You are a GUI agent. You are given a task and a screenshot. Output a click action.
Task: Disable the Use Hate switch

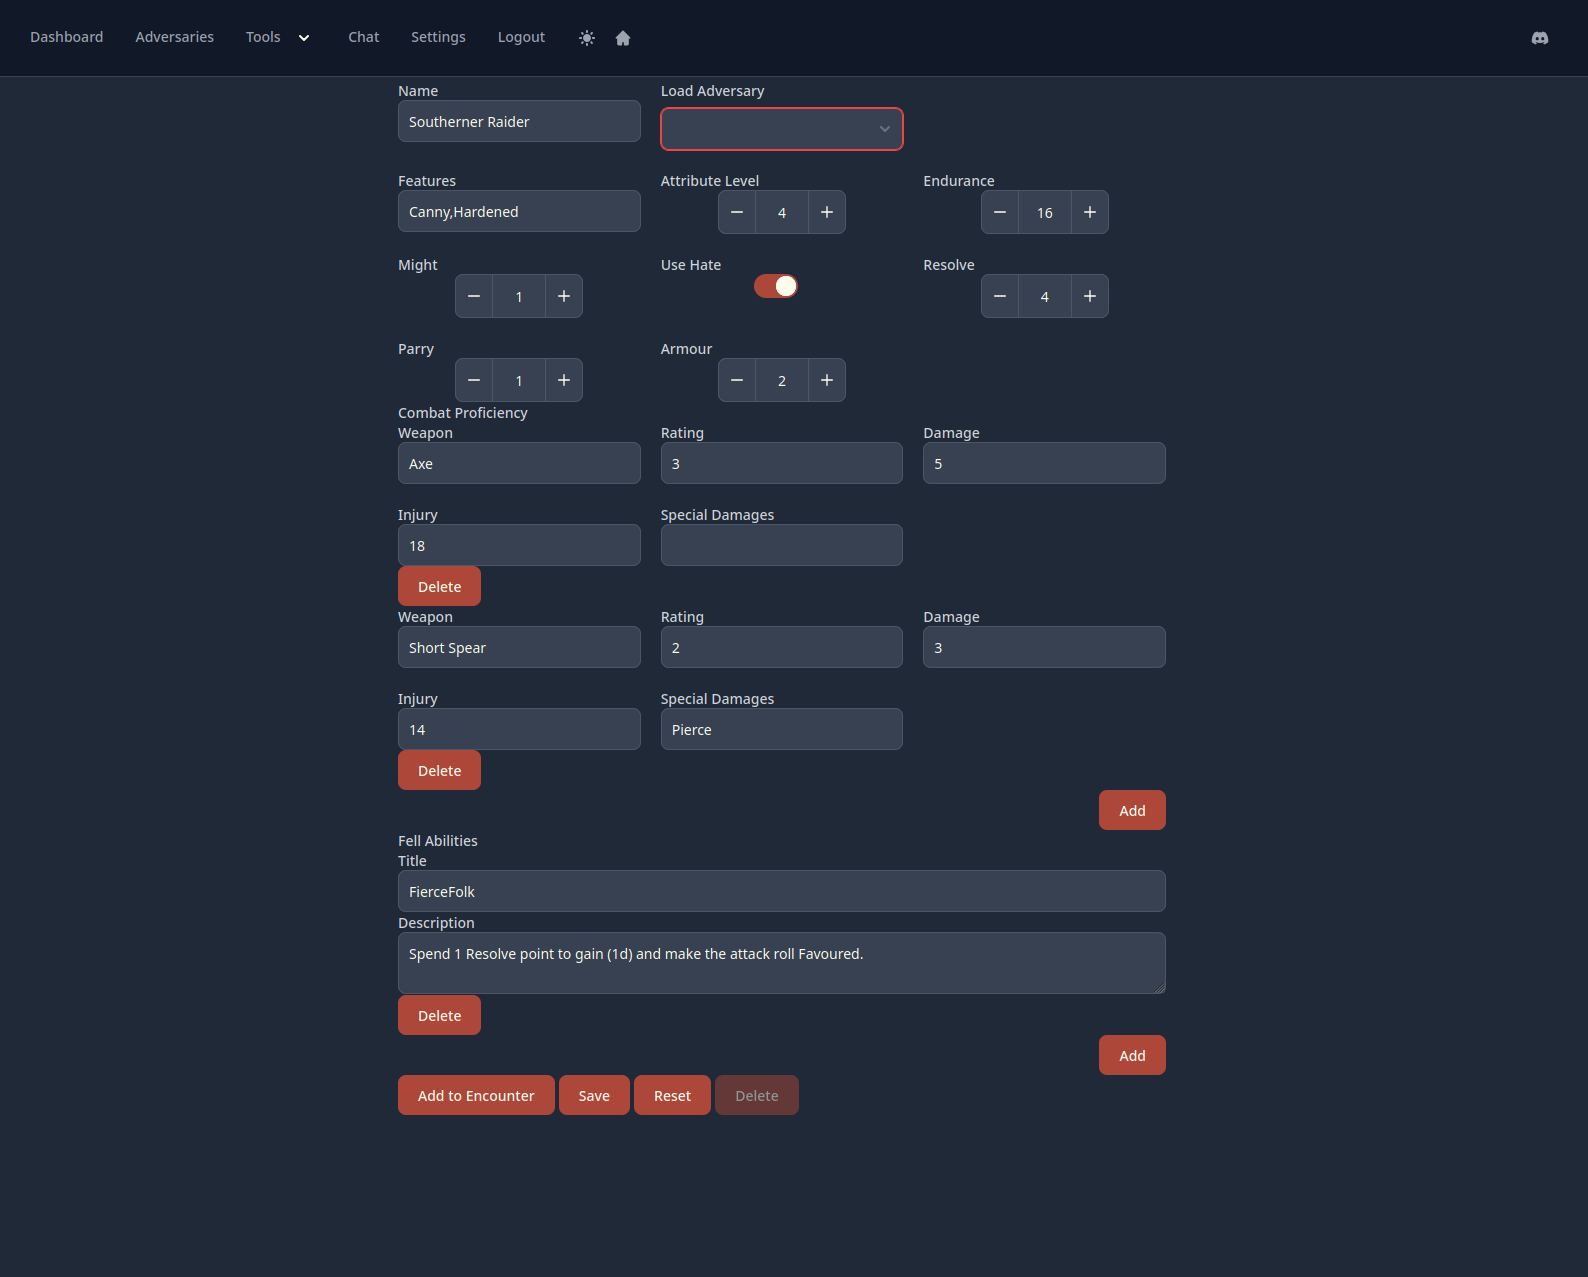coord(776,286)
